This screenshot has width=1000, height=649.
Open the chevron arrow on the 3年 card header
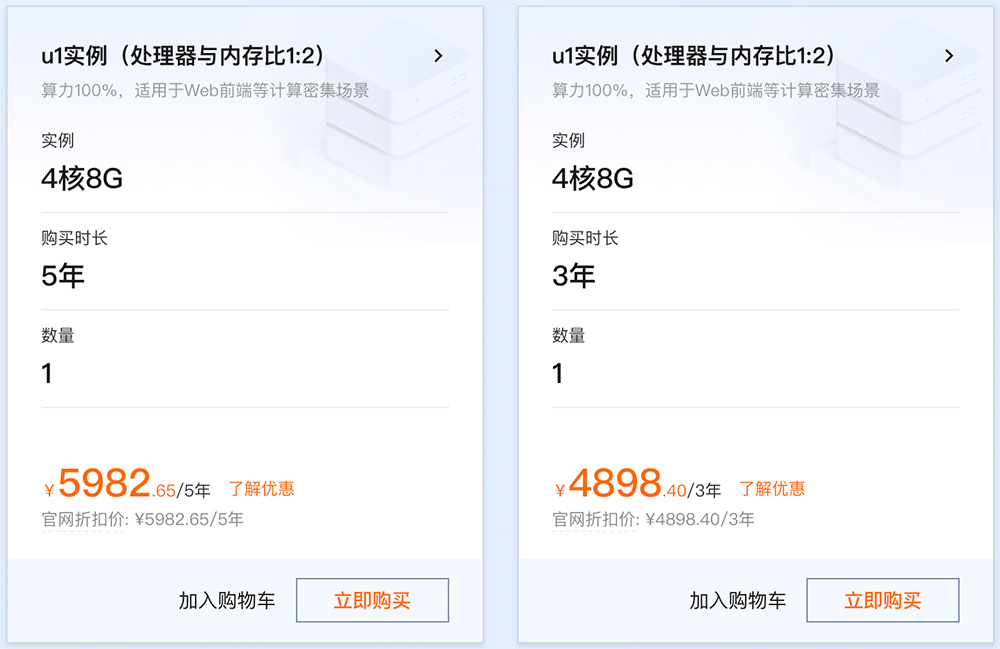point(949,56)
